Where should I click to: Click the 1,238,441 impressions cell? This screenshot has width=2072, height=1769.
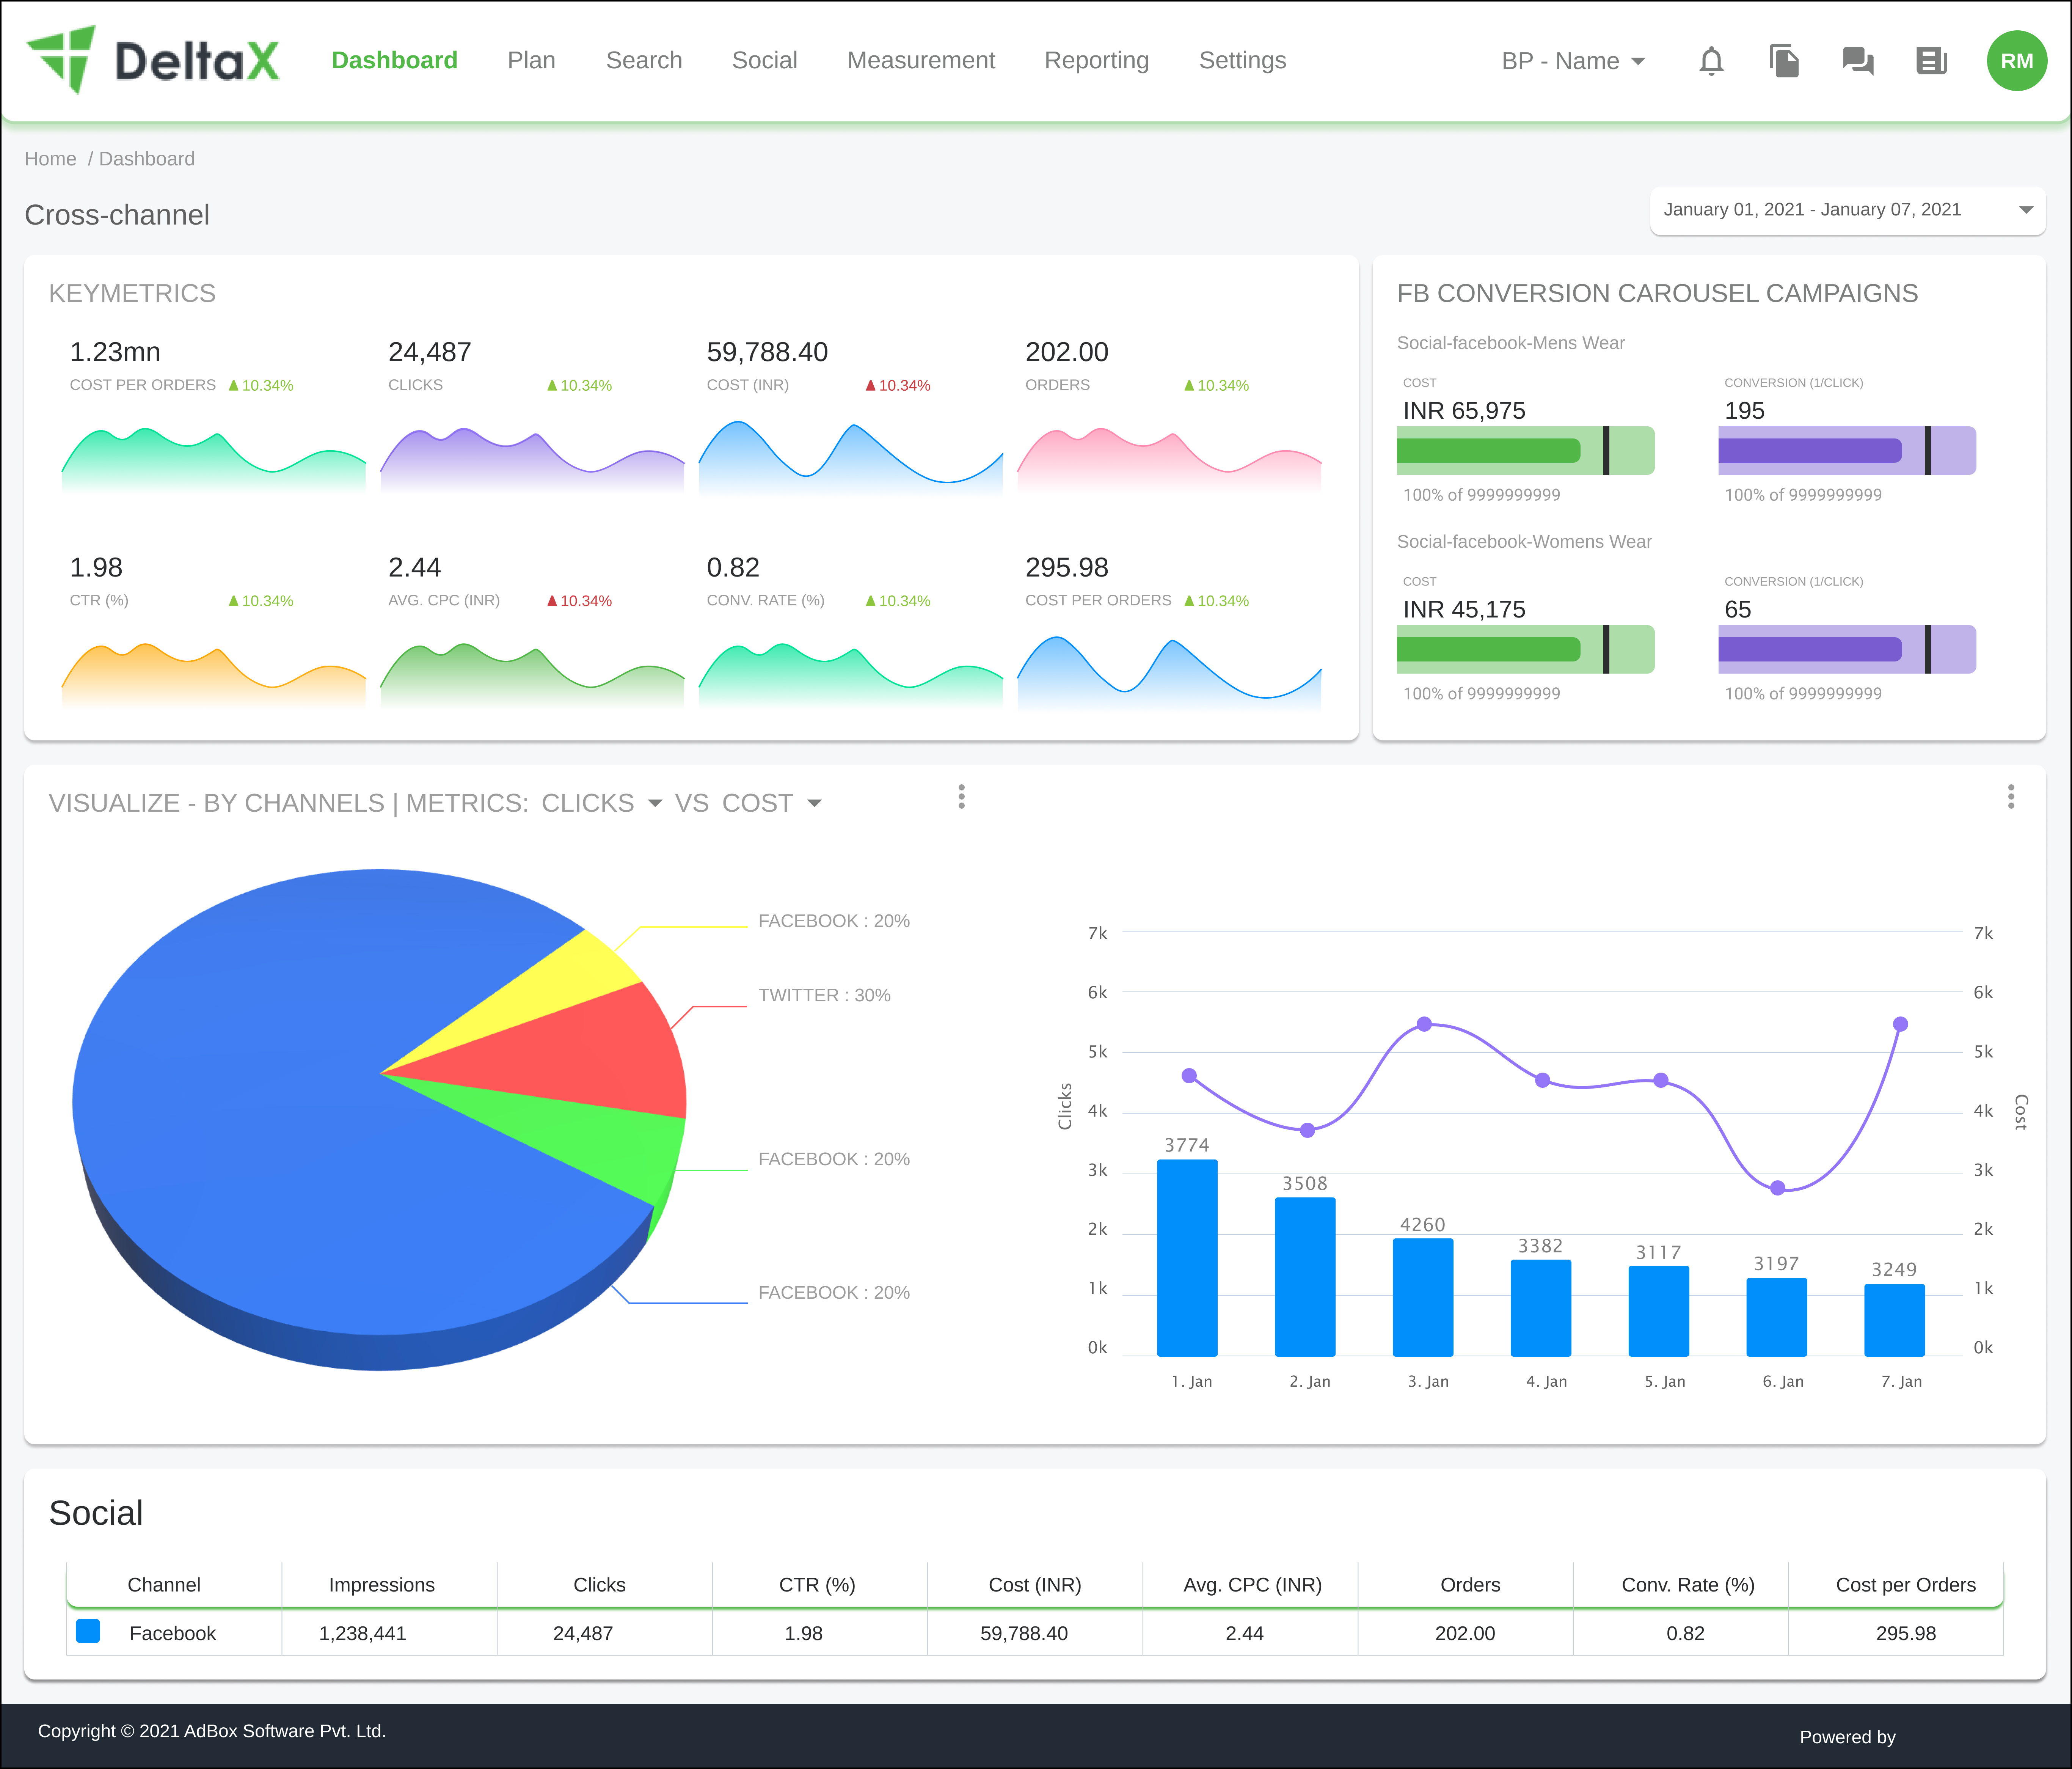coord(362,1633)
